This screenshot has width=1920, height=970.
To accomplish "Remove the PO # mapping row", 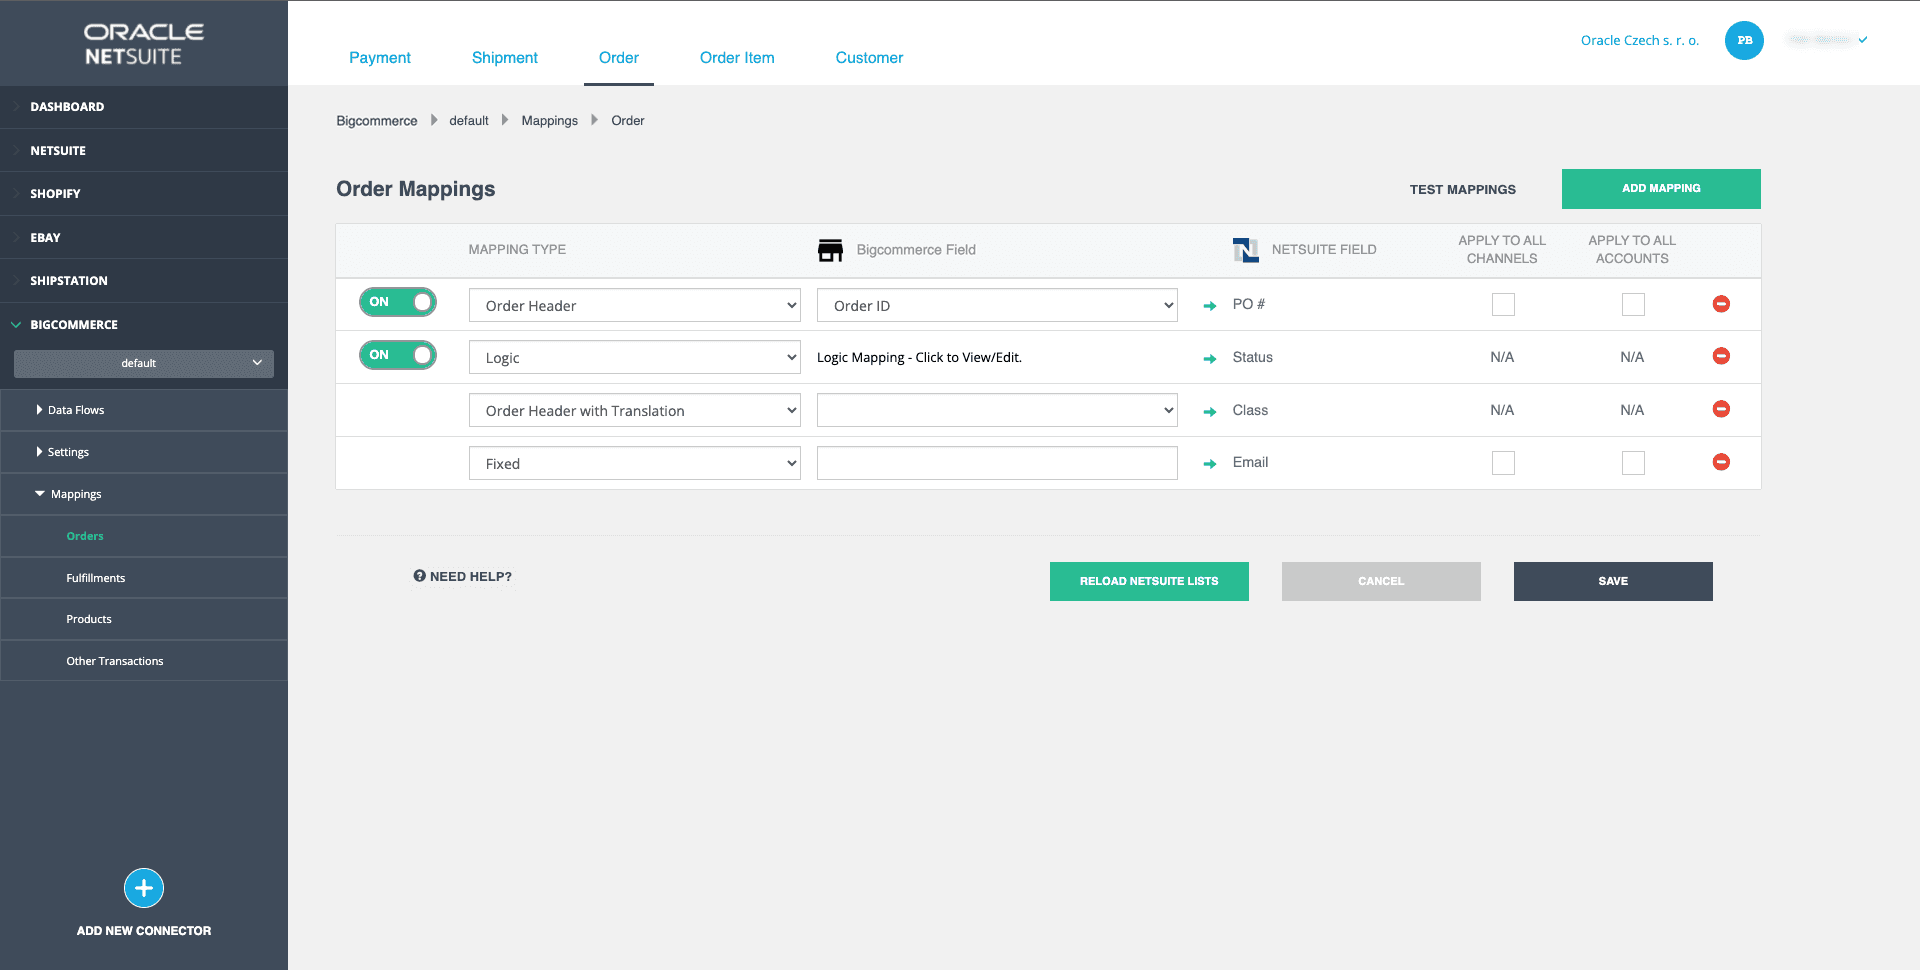I will [x=1721, y=304].
